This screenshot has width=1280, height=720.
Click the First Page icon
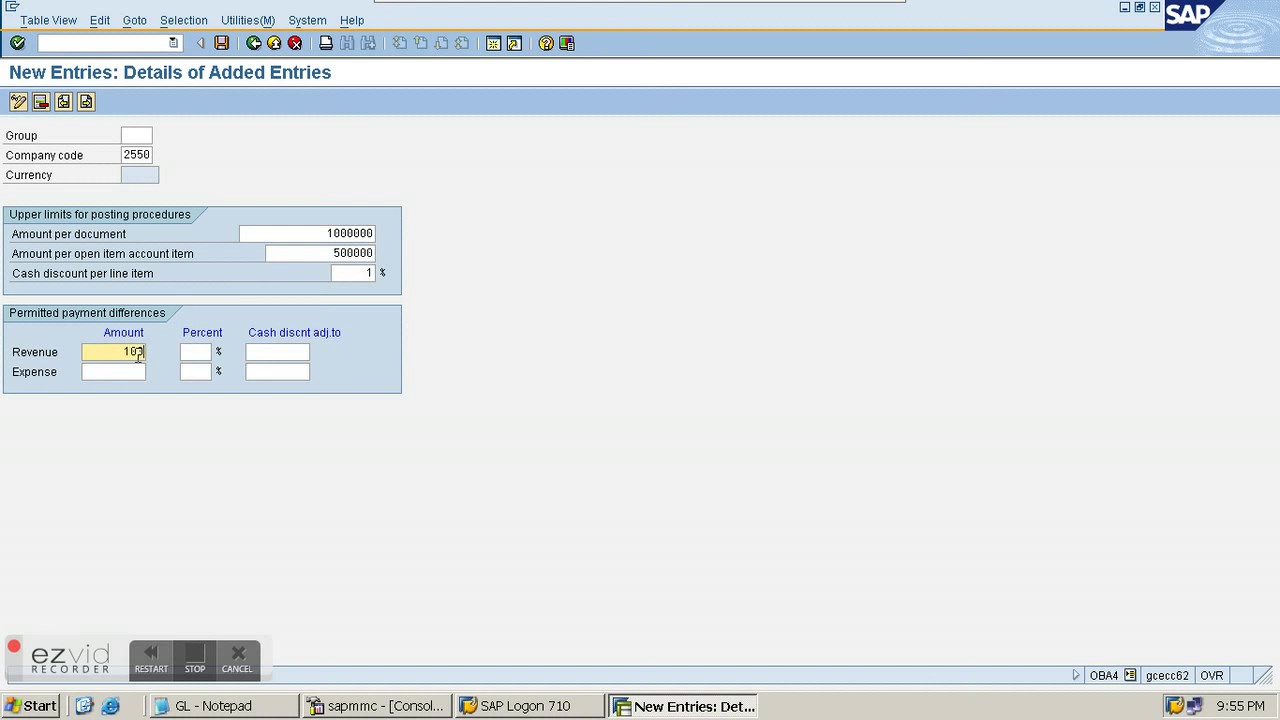click(x=399, y=43)
